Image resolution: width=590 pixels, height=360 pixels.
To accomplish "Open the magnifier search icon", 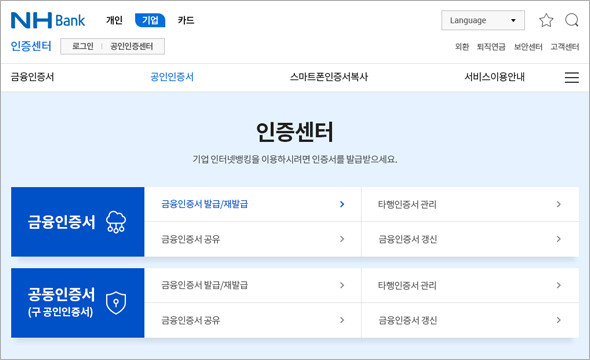I will coord(572,20).
